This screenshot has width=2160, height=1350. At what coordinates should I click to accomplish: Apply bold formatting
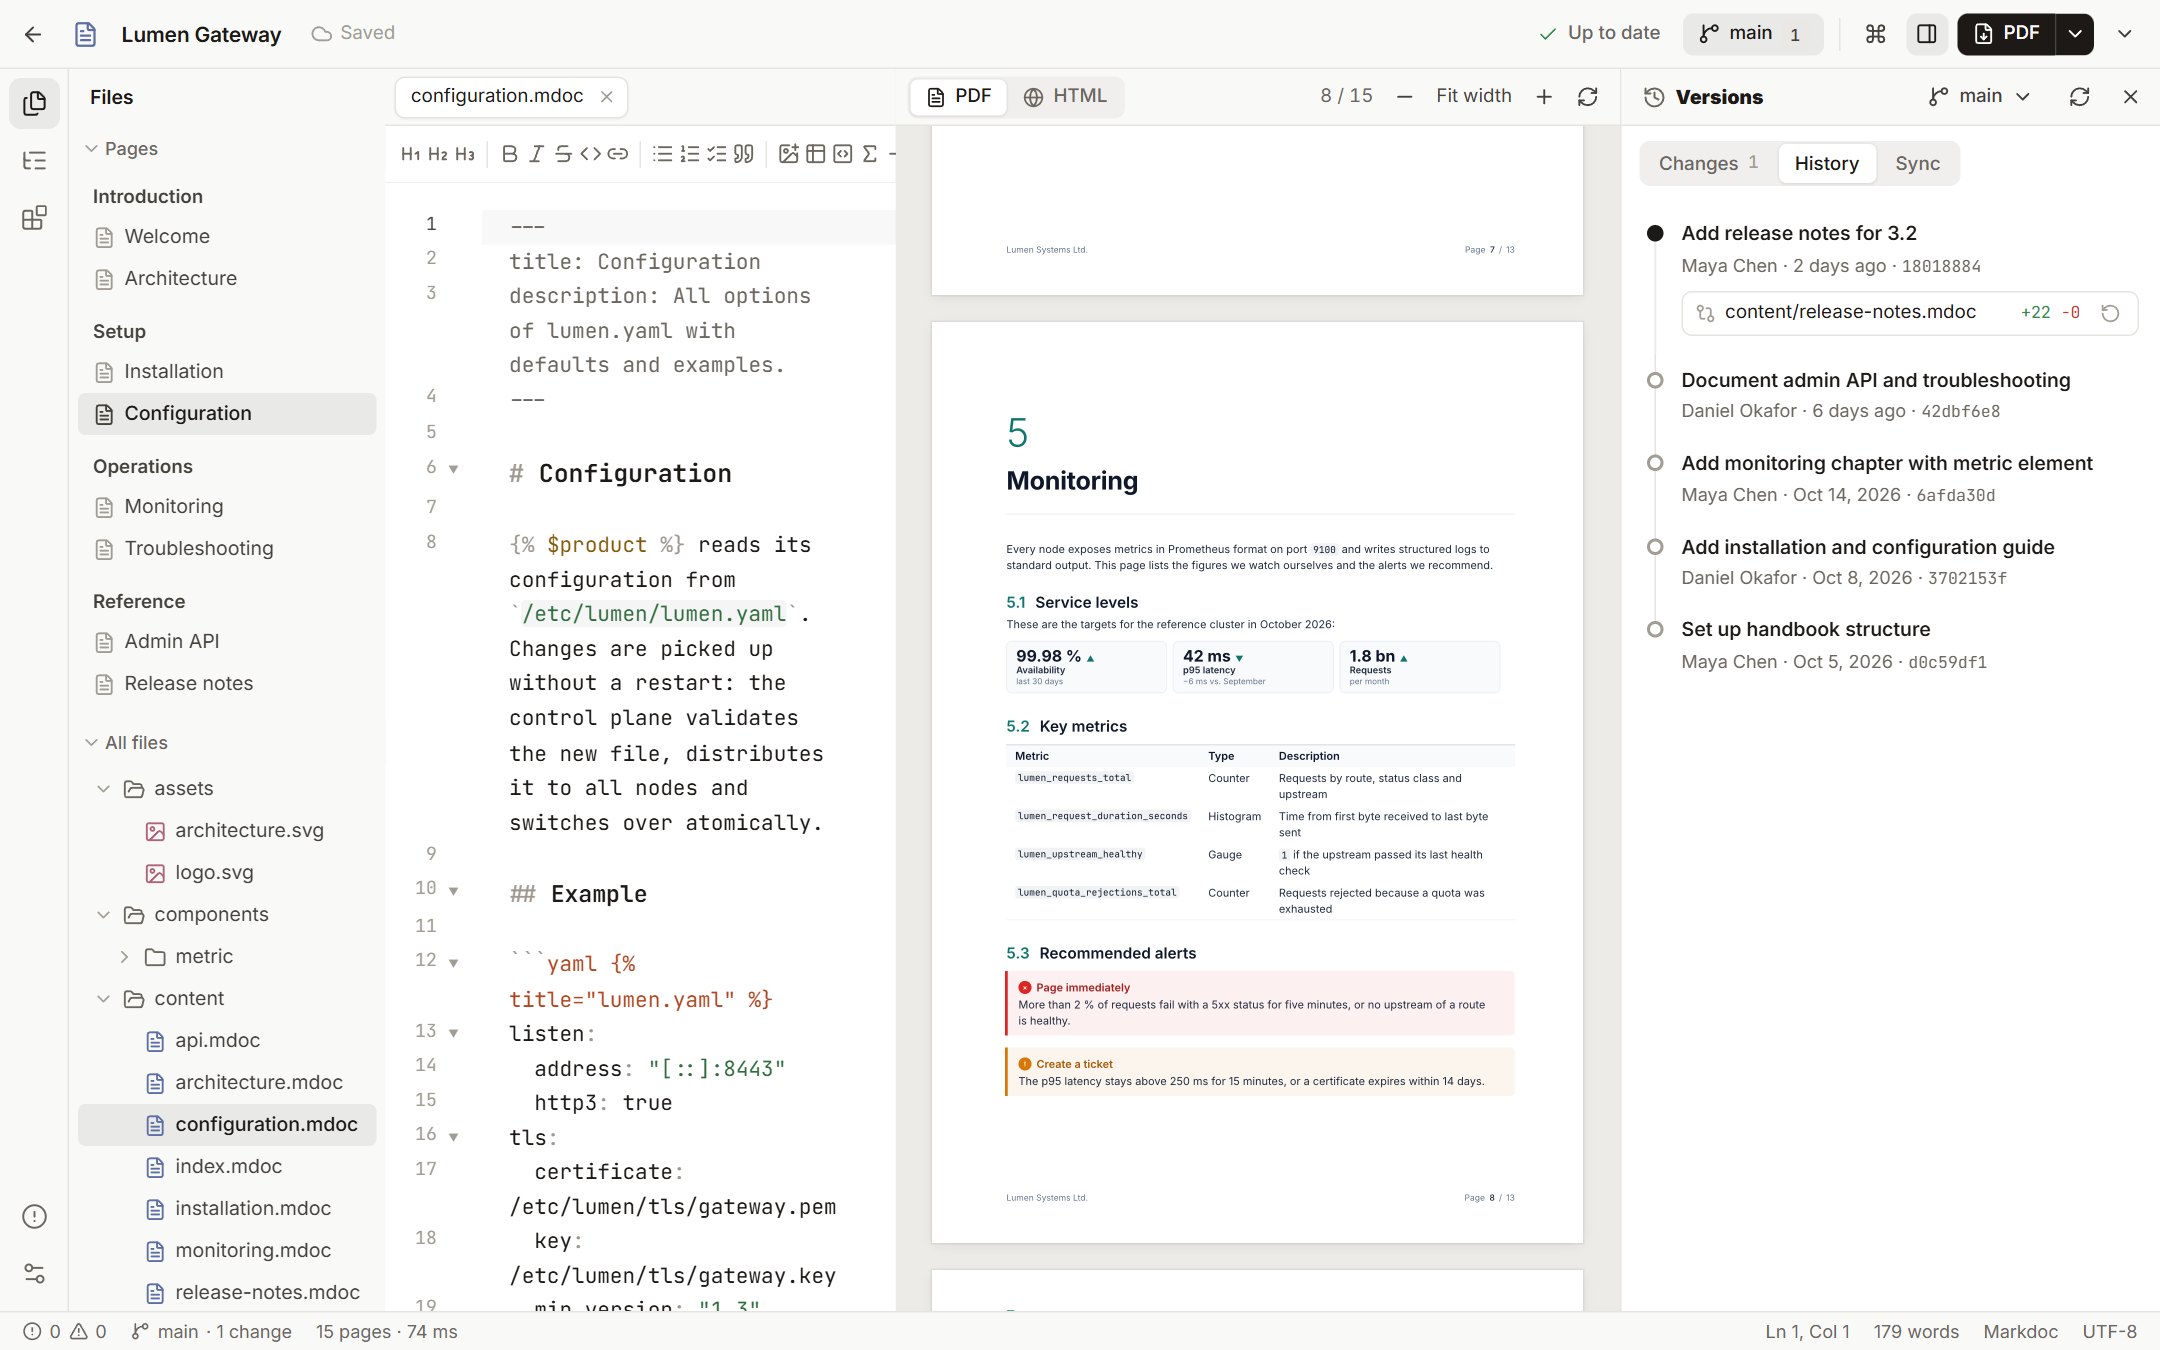pyautogui.click(x=509, y=154)
